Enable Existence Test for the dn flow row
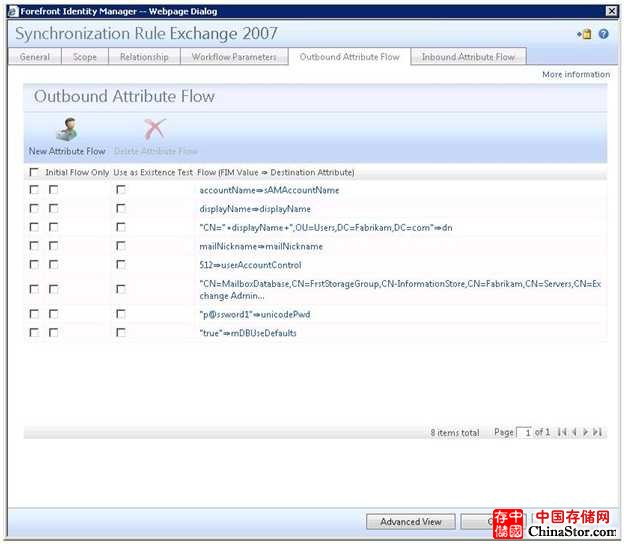 click(x=121, y=227)
